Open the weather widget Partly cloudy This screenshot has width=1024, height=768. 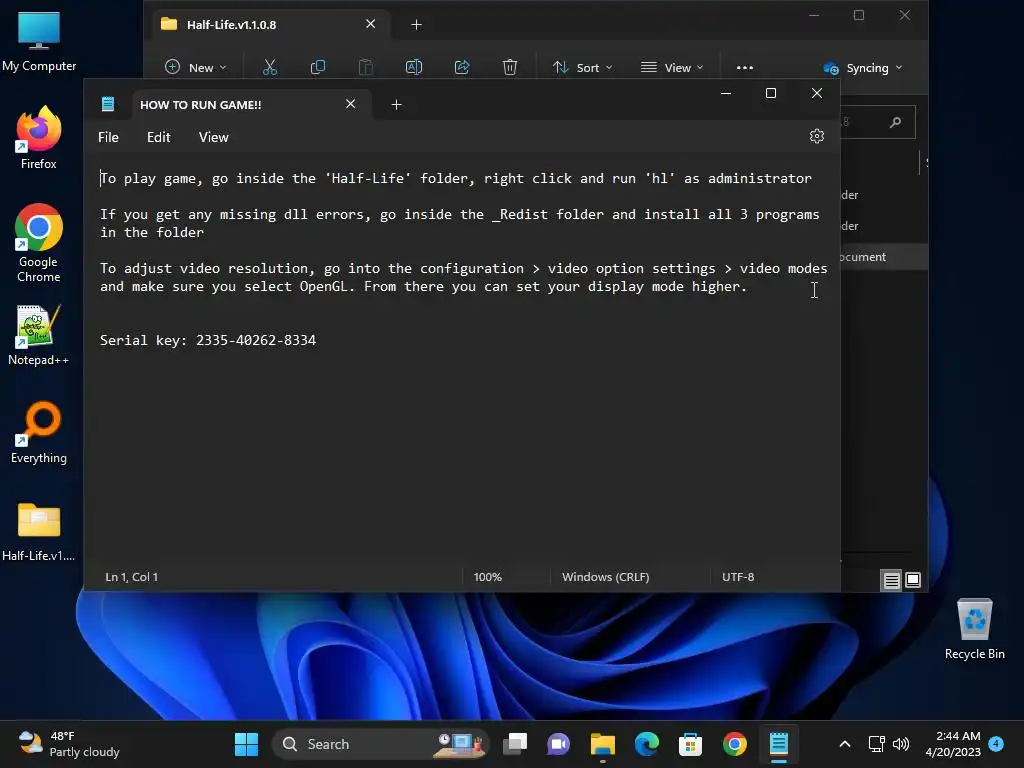click(69, 744)
